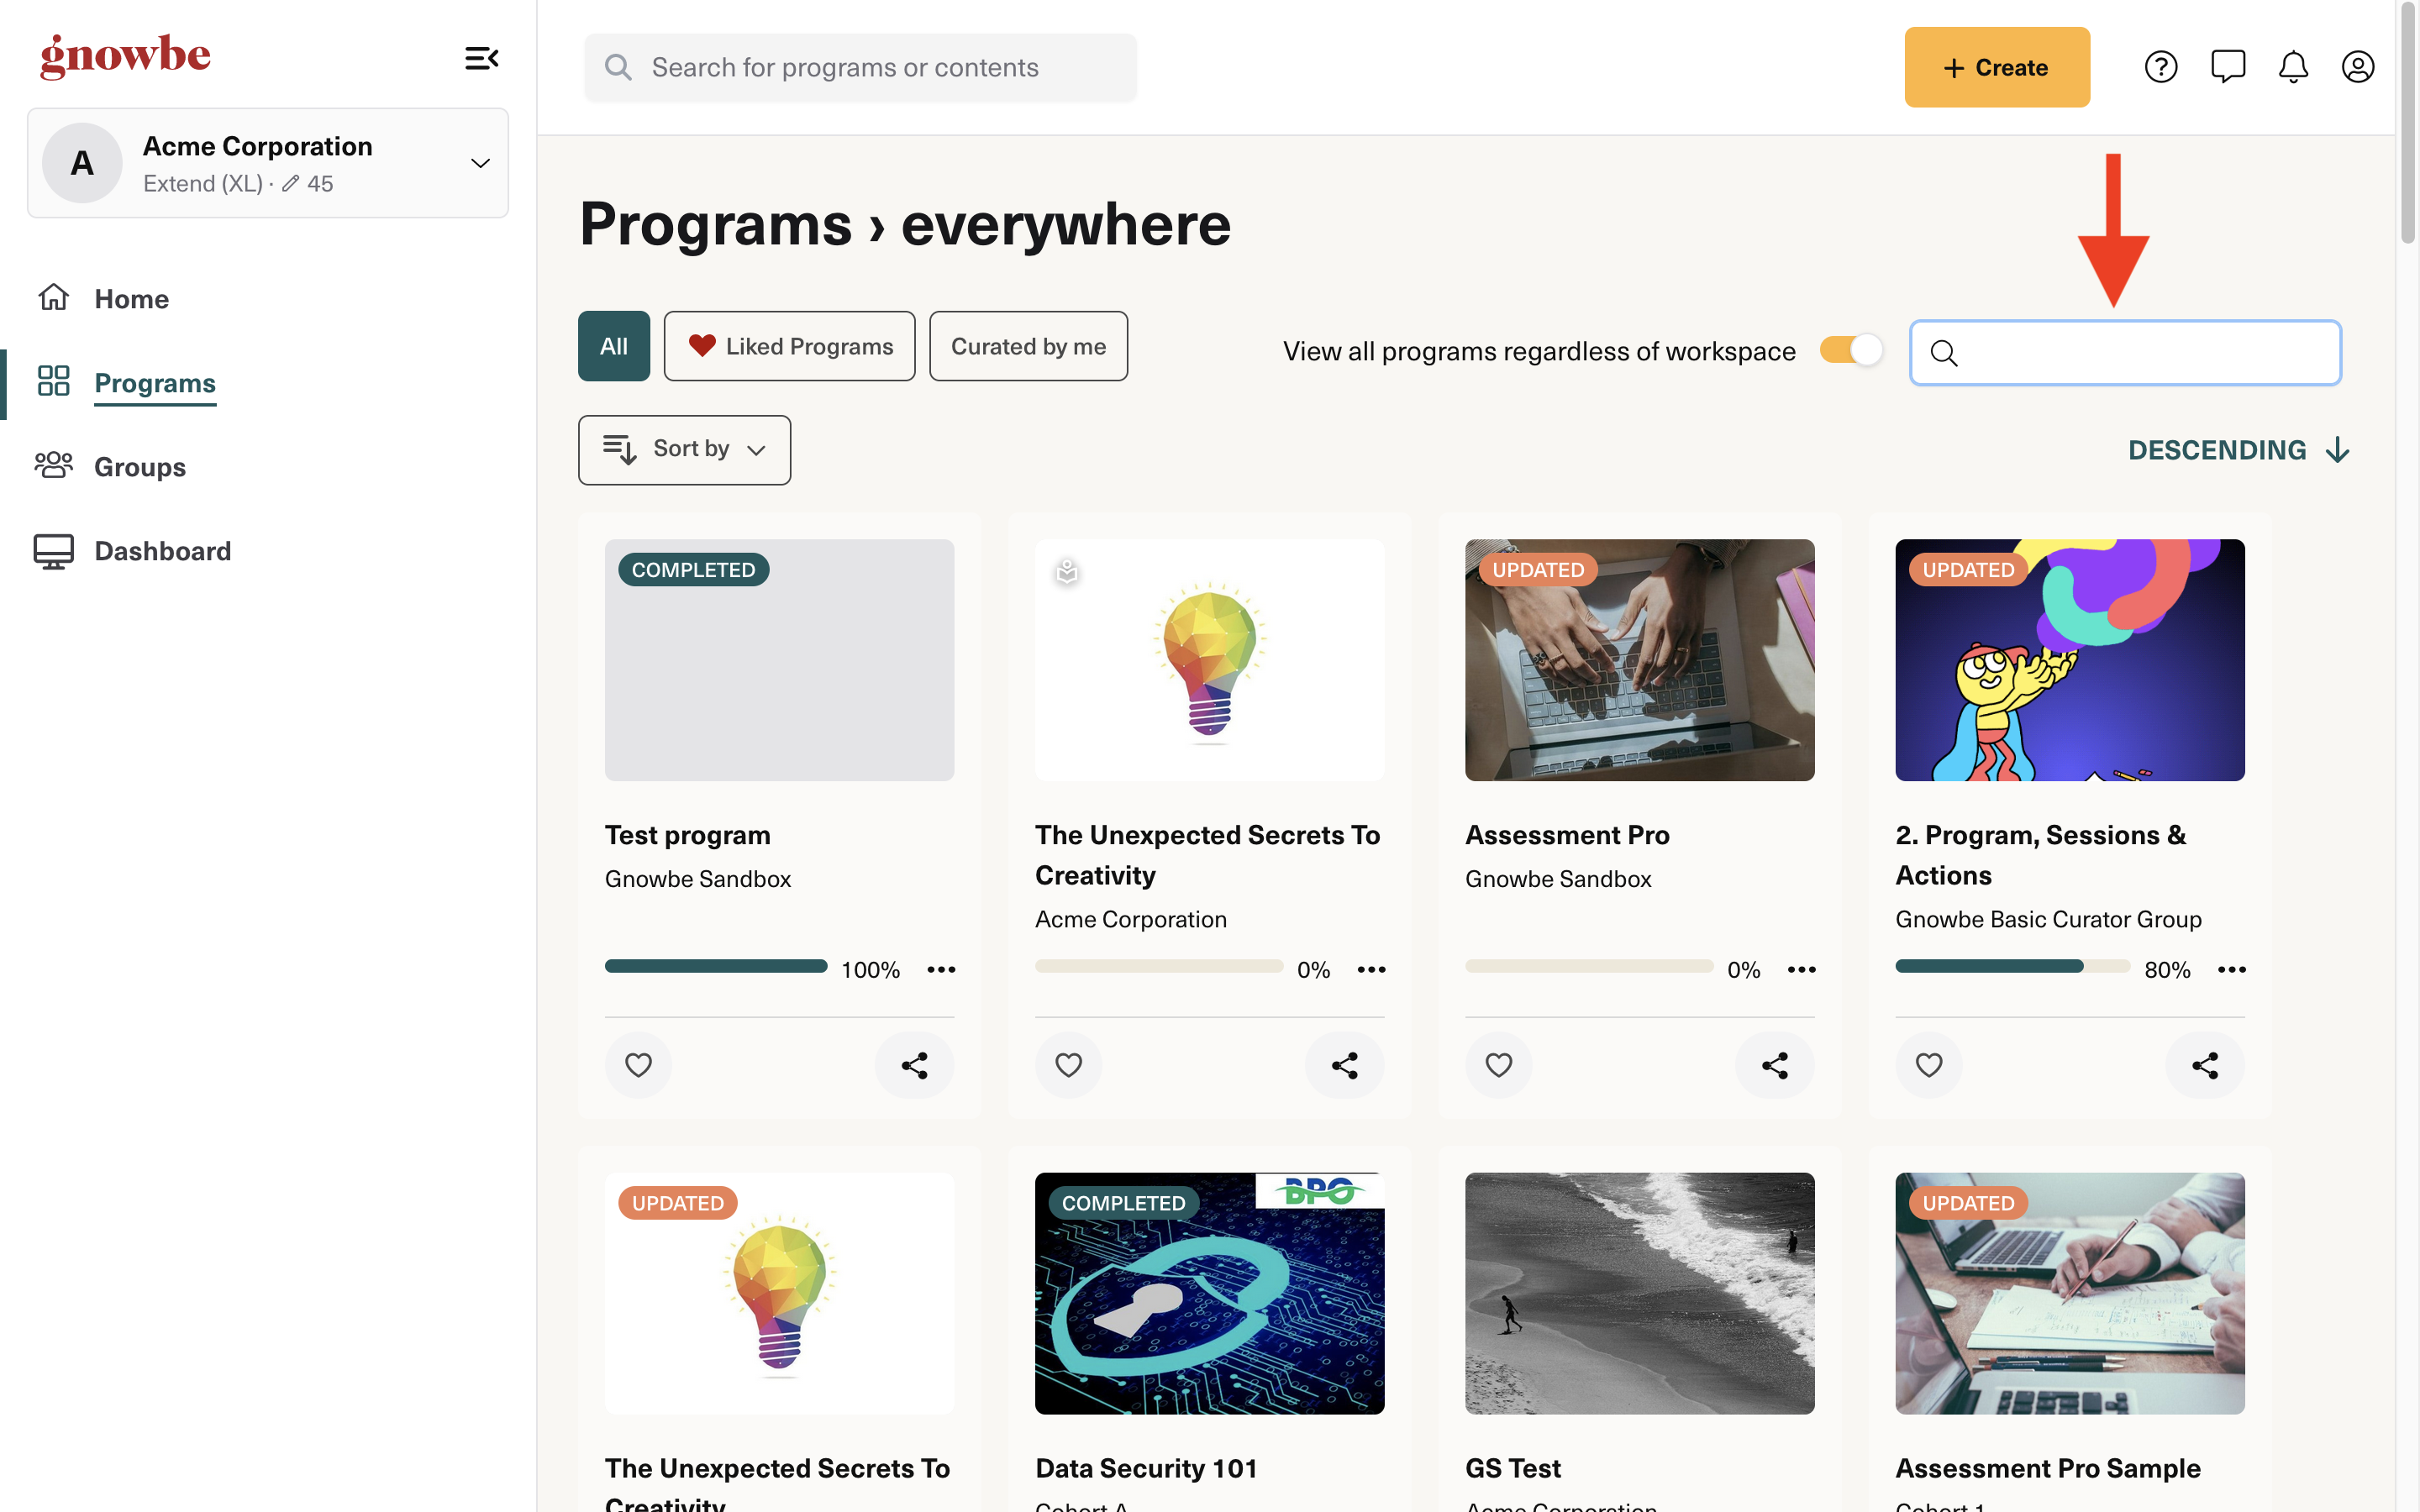Image resolution: width=2420 pixels, height=1512 pixels.
Task: Switch DESCENDING sort order
Action: tap(2238, 450)
